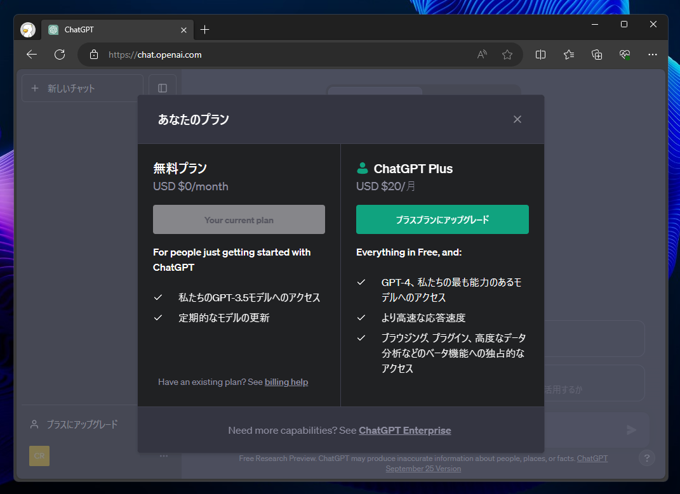The width and height of the screenshot is (680, 494).
Task: Click 新しいチャット in the sidebar
Action: click(82, 88)
